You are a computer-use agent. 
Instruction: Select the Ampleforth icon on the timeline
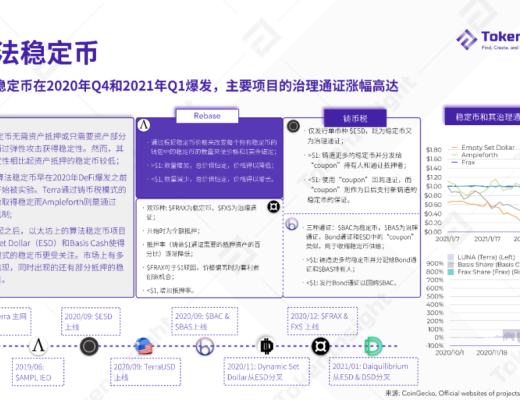(x=38, y=346)
